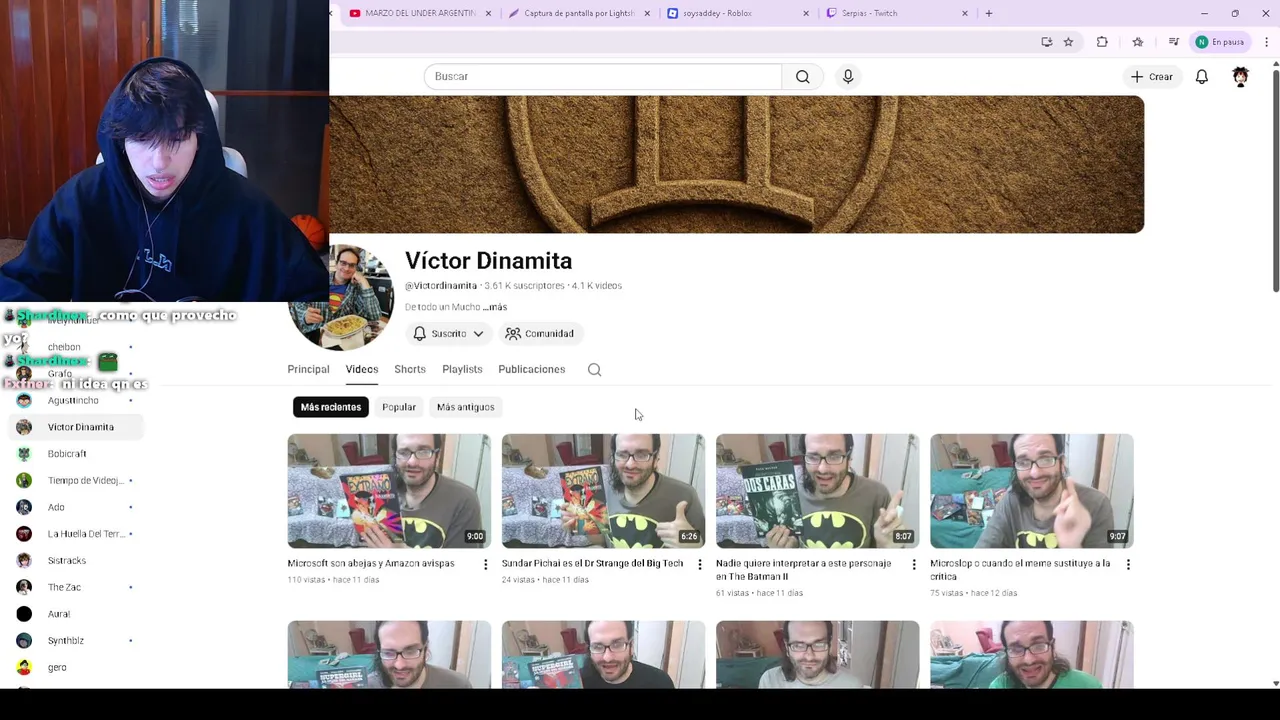Viewport: 1280px width, 720px height.
Task: Close the soysaddey - Roblox tab
Action: [x=806, y=13]
